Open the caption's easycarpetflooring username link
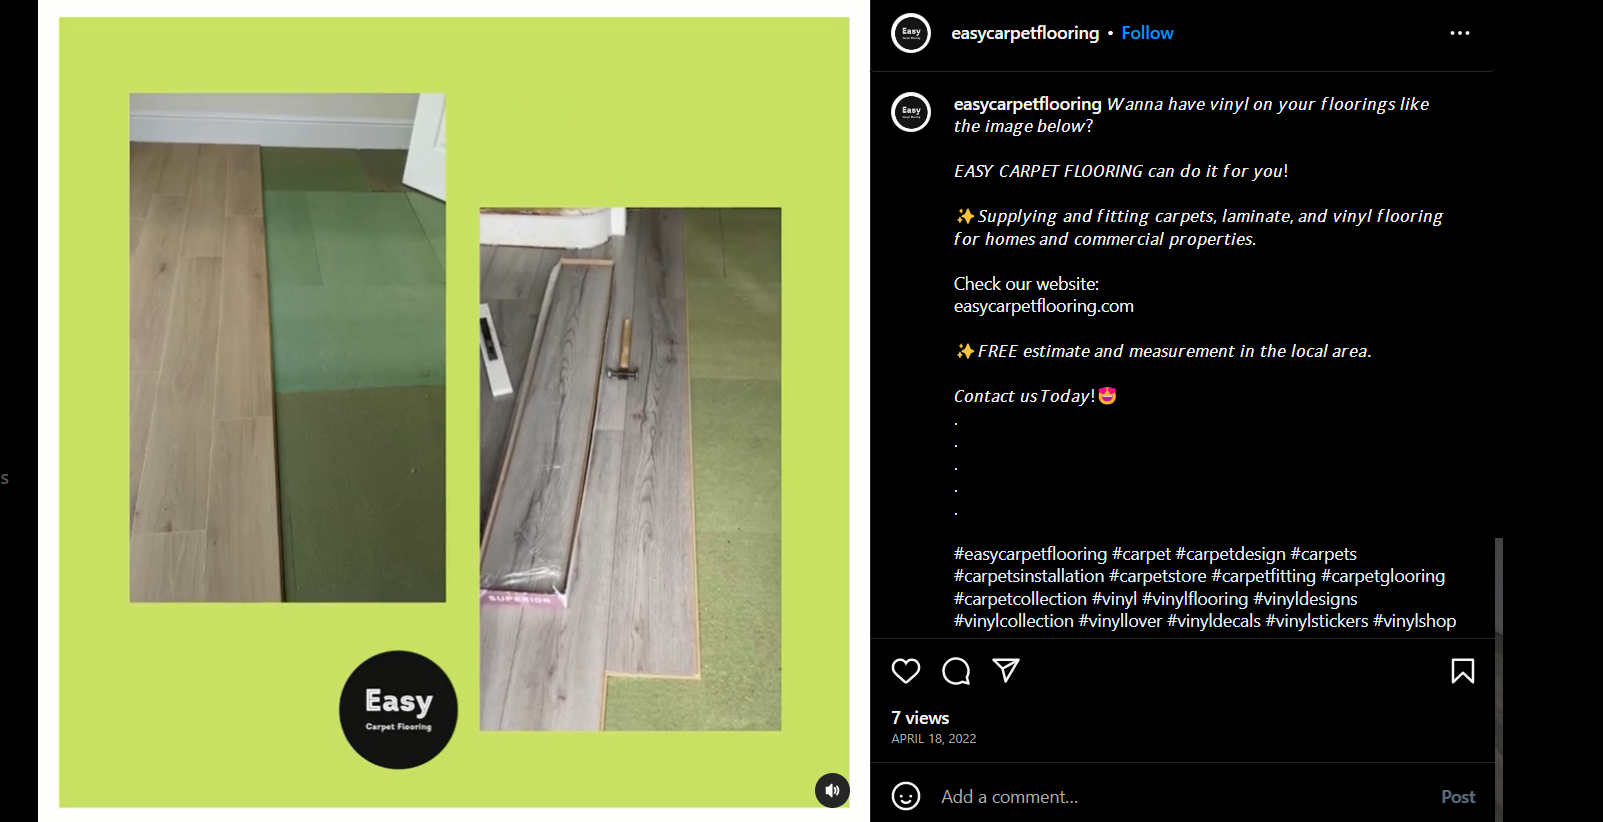Screen dimensions: 1603x822 [1027, 104]
